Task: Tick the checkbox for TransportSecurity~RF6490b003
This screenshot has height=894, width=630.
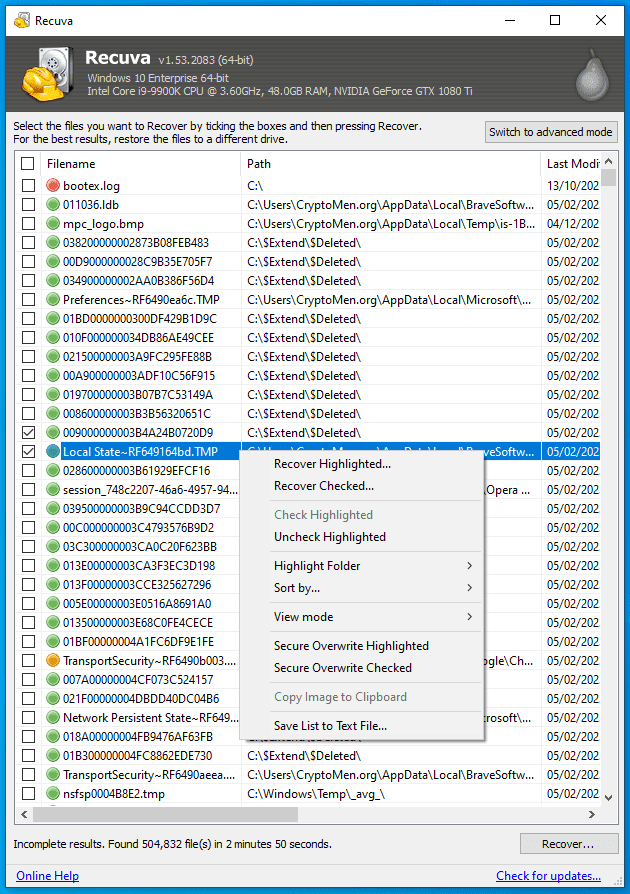Action: [28, 660]
